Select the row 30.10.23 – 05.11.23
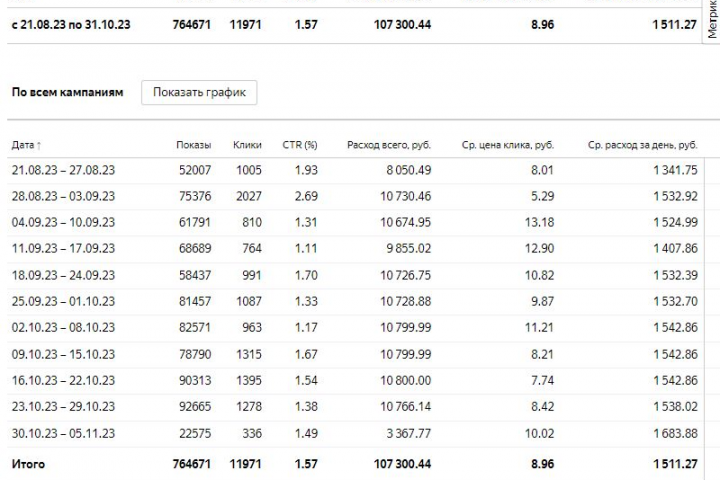This screenshot has height=480, width=720. coord(355,434)
